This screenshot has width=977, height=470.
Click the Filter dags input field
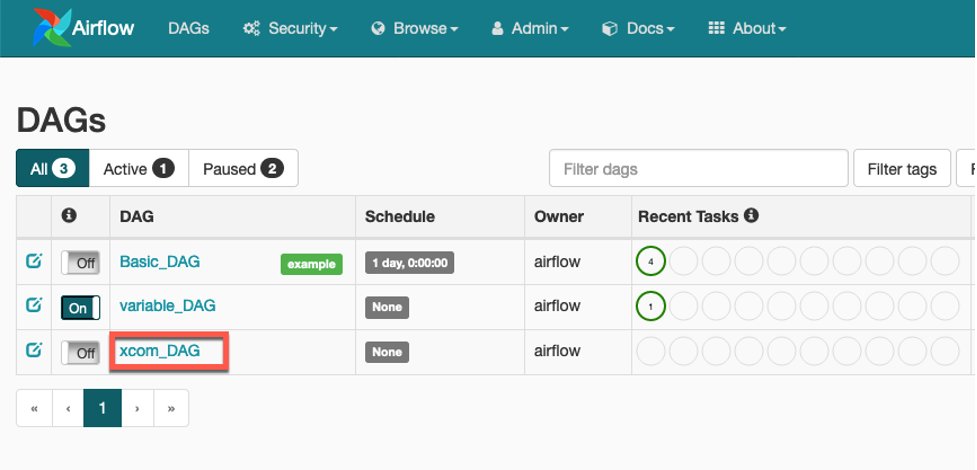point(698,169)
